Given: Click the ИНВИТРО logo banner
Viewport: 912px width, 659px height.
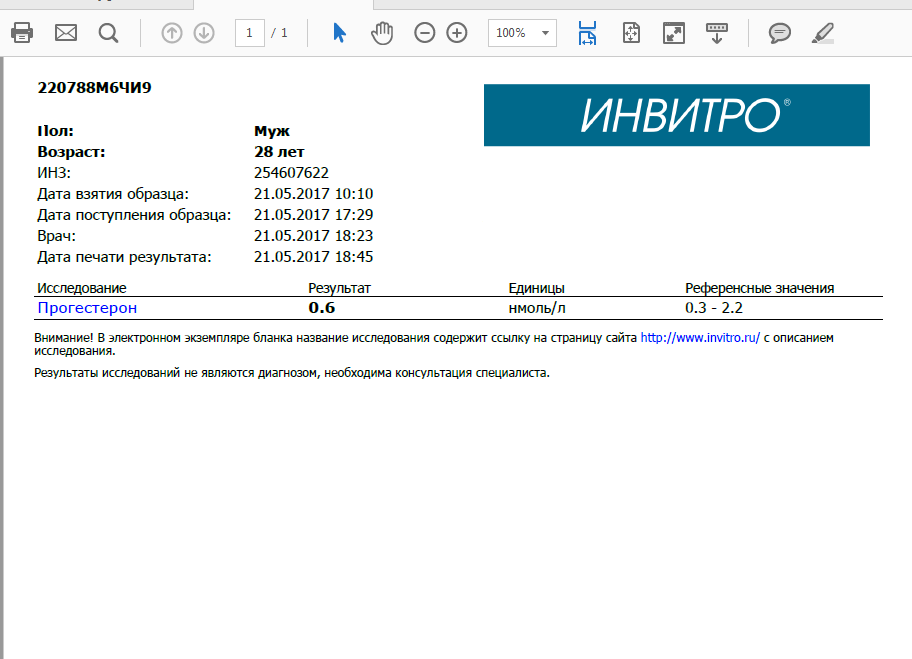Looking at the screenshot, I should [676, 115].
